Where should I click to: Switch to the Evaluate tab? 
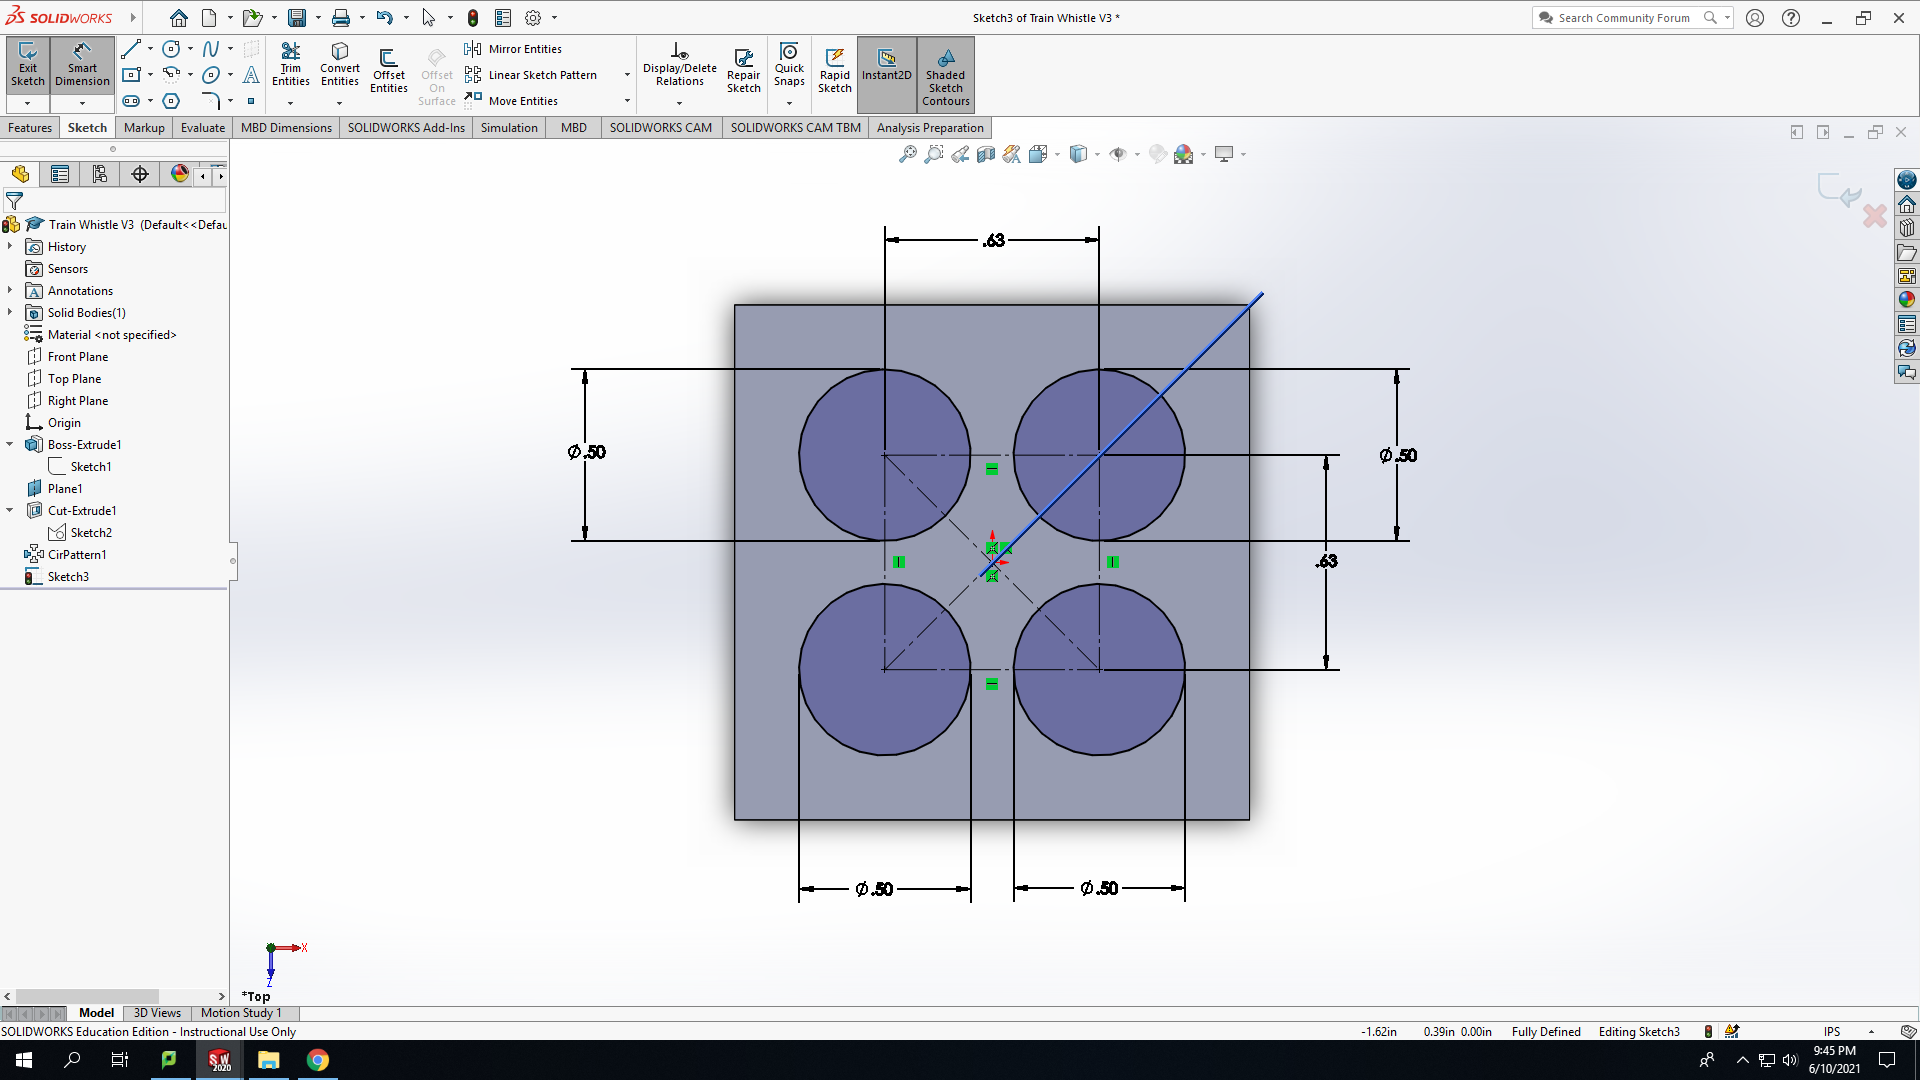coord(202,127)
